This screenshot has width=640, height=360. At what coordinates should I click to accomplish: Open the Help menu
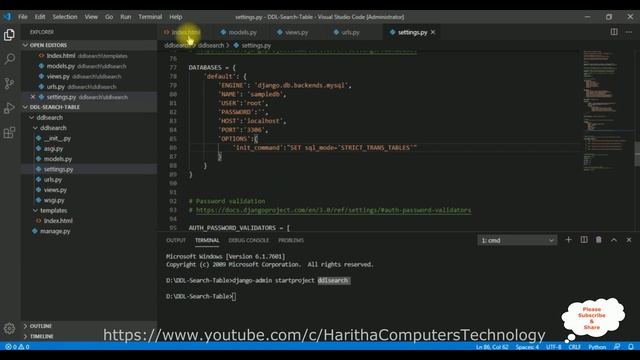[176, 17]
